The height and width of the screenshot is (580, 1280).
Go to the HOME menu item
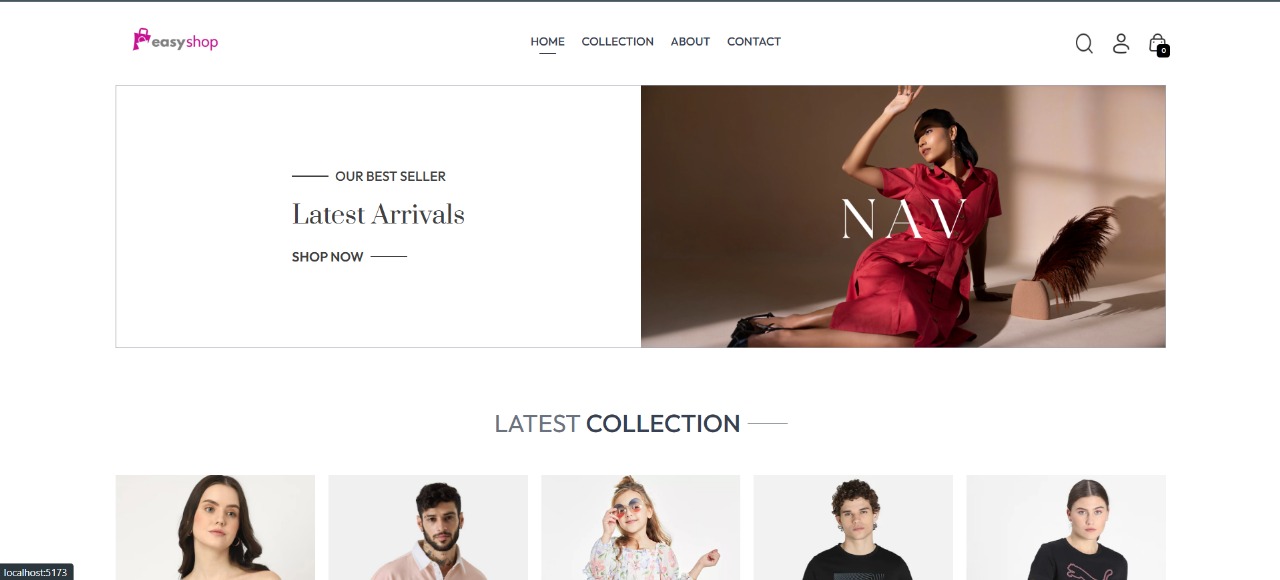click(x=547, y=41)
